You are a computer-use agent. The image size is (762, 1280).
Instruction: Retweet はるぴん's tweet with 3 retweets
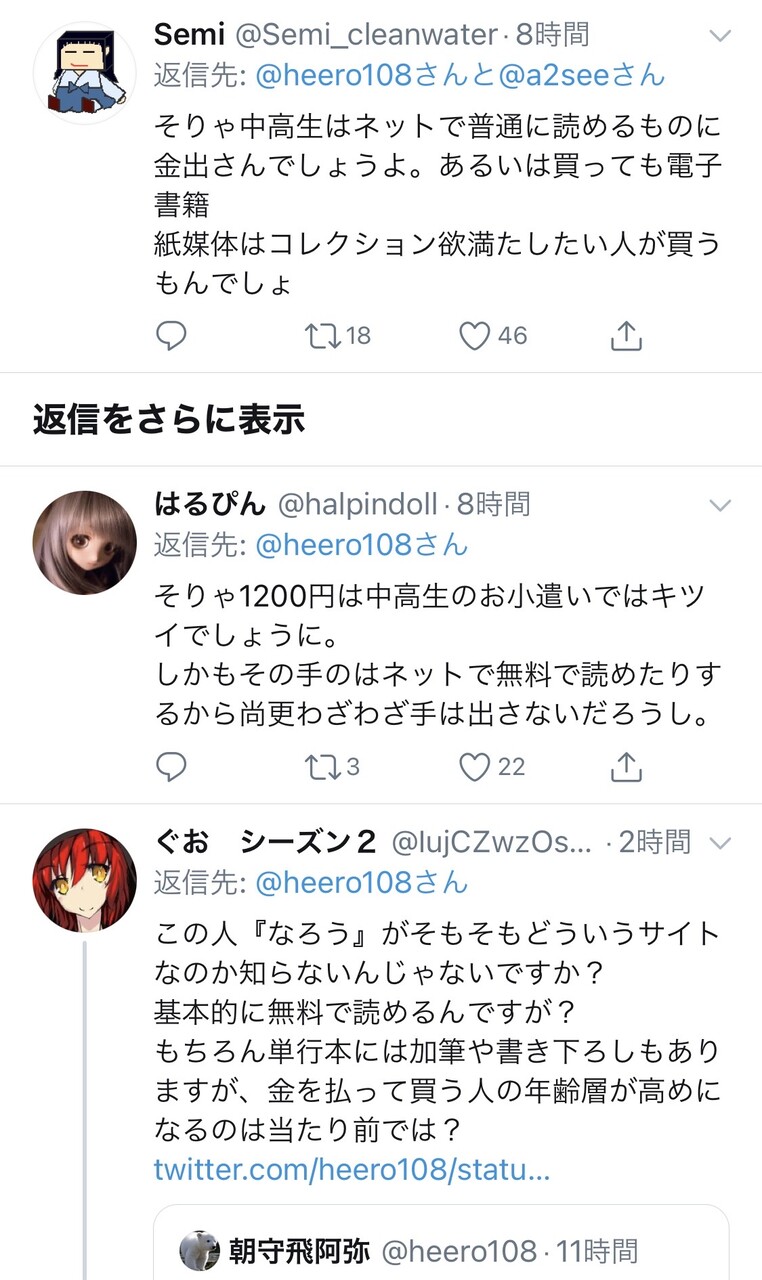point(331,767)
